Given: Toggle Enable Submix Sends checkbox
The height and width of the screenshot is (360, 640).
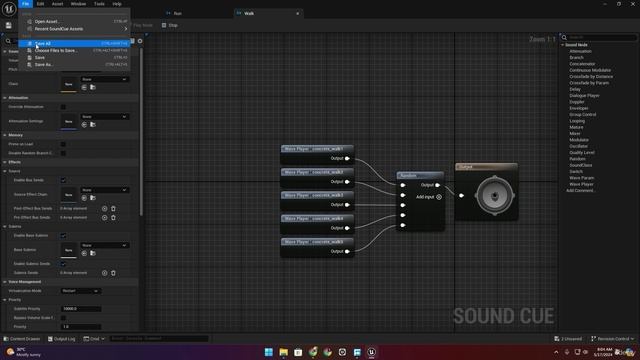Looking at the screenshot, I should pos(63,264).
